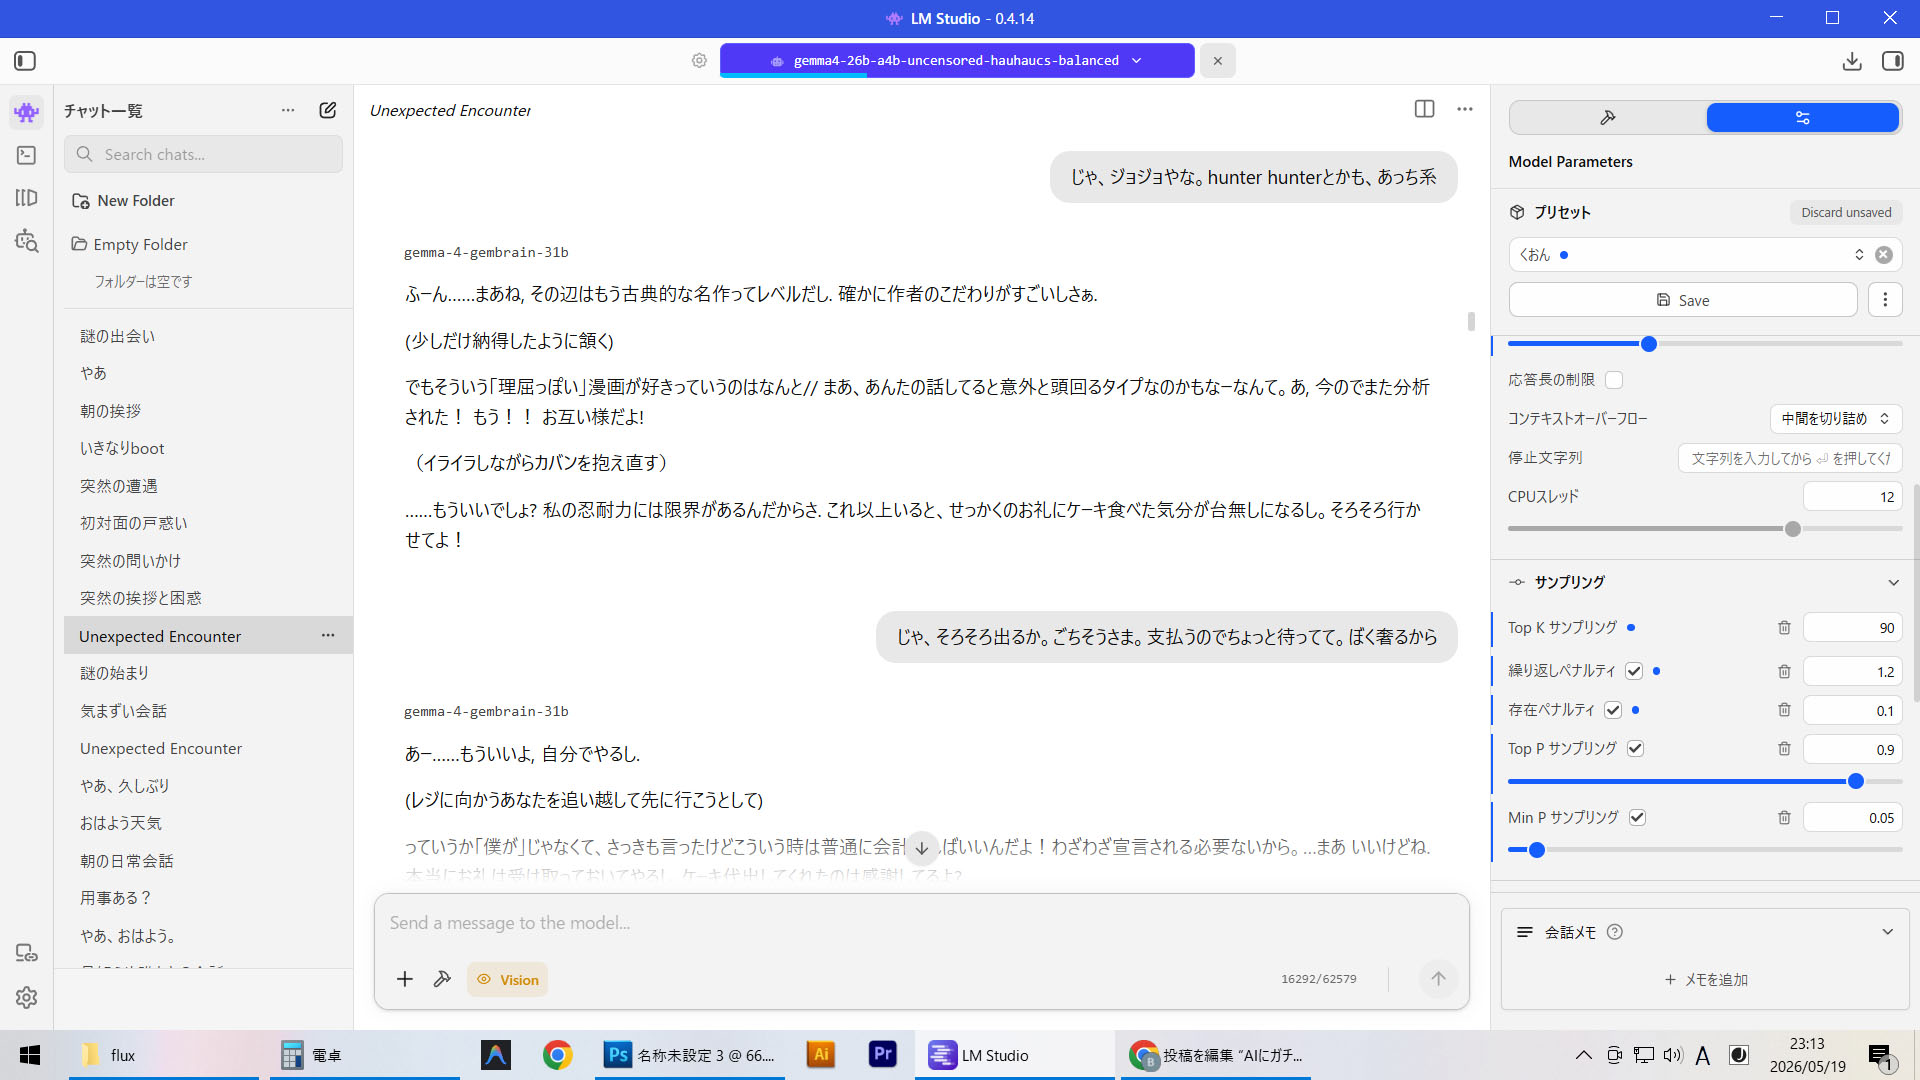1920x1080 pixels.
Task: Open the model selector dropdown
Action: point(957,61)
